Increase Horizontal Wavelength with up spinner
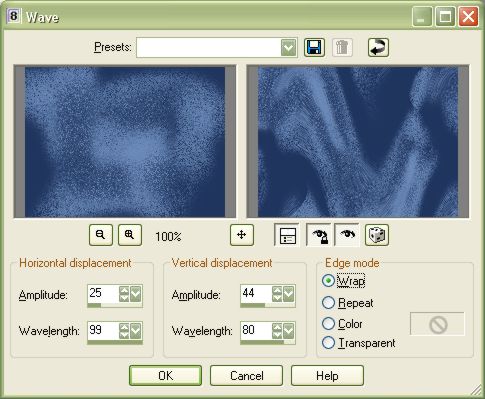The height and width of the screenshot is (399, 485). click(124, 327)
